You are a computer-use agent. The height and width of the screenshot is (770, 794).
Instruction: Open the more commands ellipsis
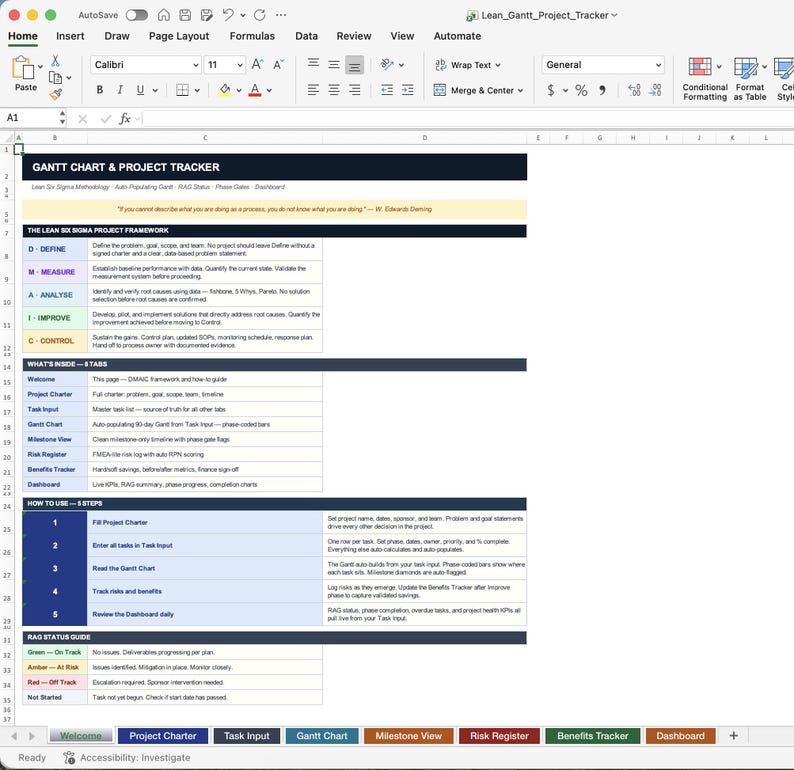tap(281, 15)
